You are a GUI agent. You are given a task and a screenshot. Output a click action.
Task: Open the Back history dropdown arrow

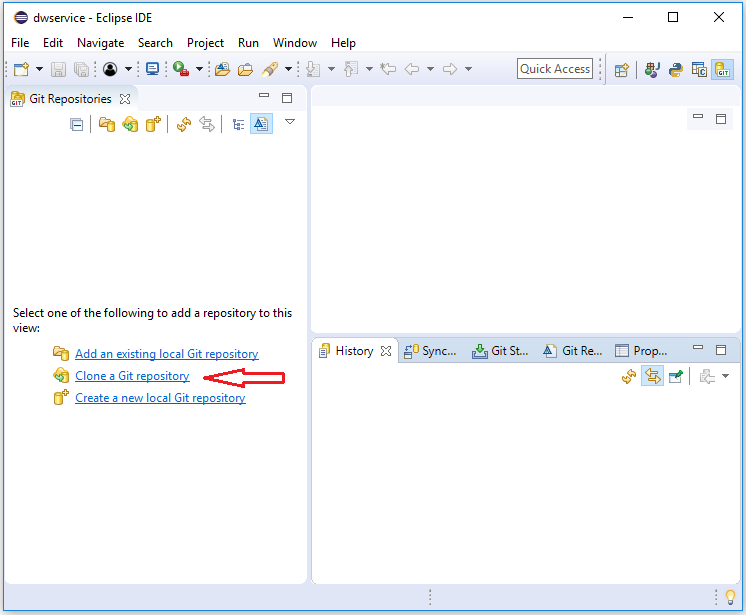(430, 69)
